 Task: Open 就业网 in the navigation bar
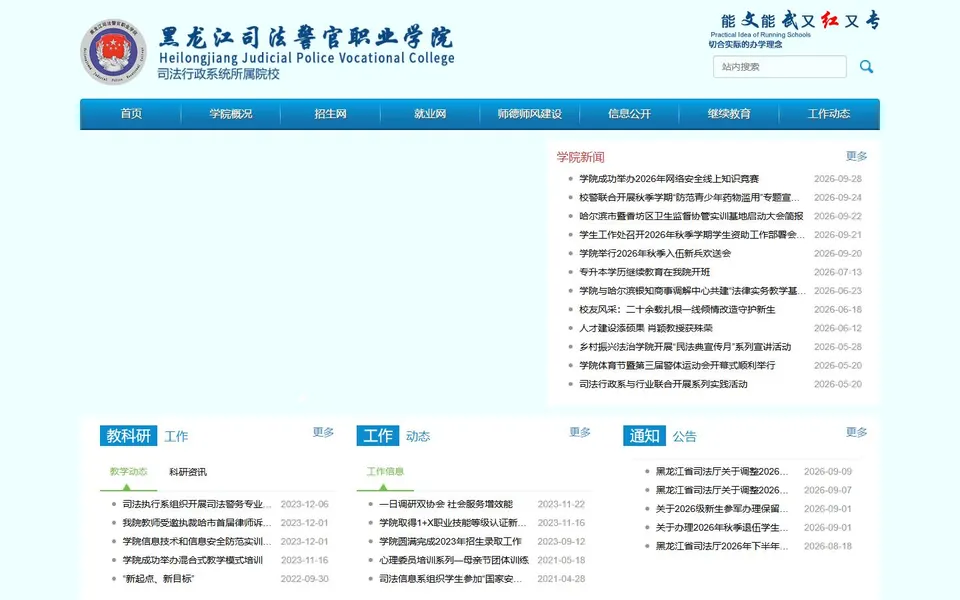point(430,114)
